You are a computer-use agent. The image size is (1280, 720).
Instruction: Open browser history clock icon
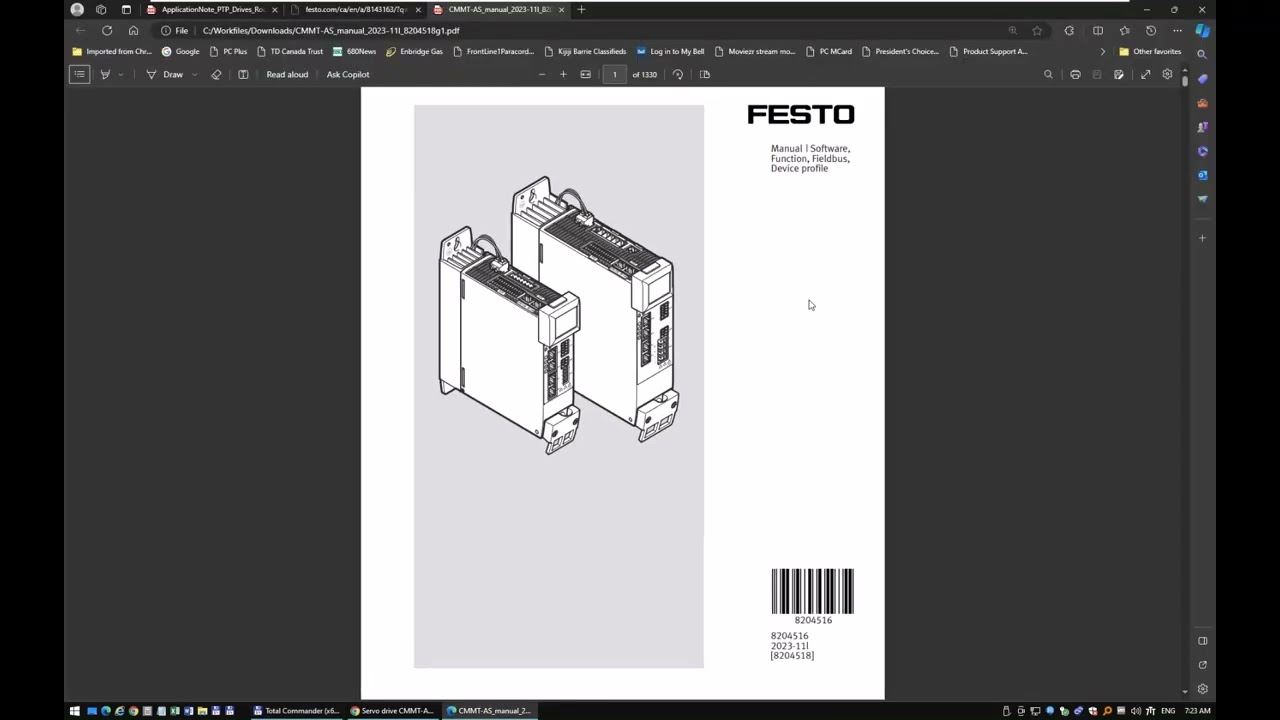(x=1151, y=30)
